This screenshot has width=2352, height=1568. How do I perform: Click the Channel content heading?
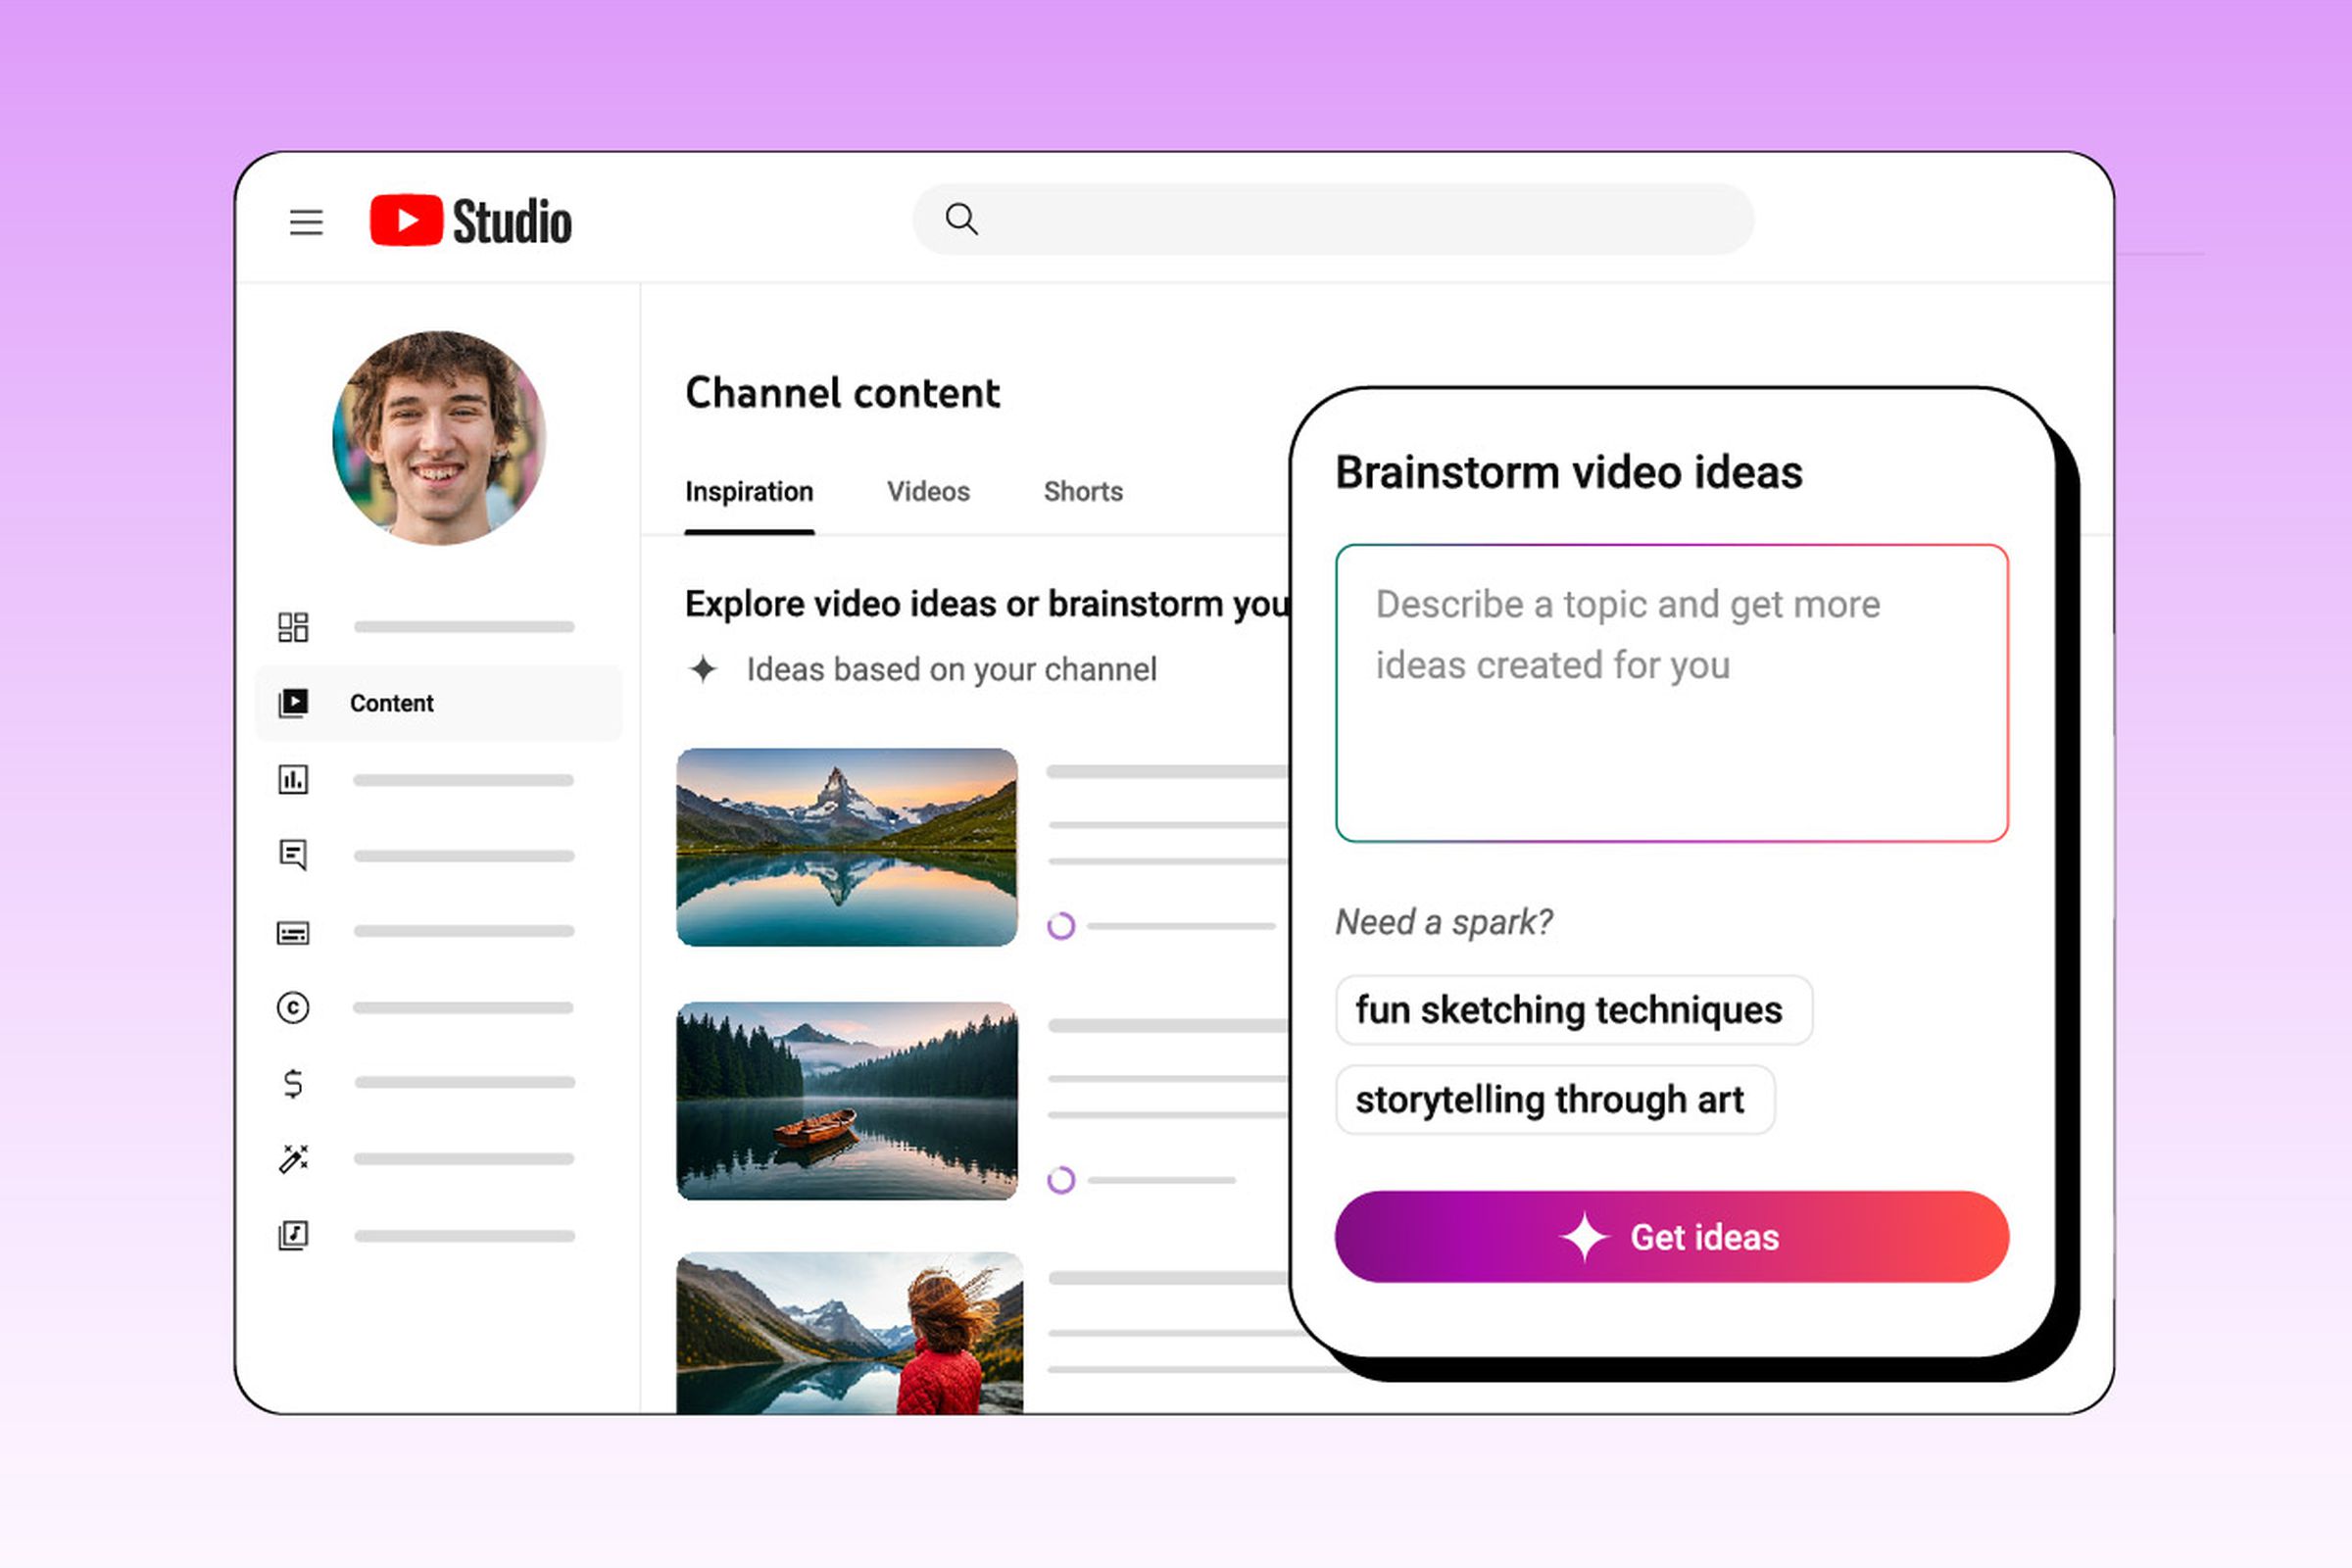pyautogui.click(x=842, y=393)
